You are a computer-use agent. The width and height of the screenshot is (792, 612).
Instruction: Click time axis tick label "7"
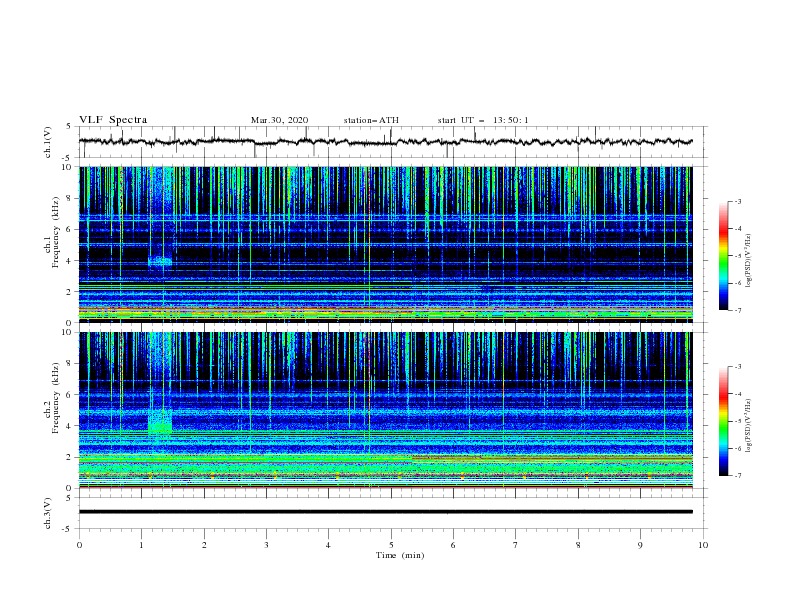tap(516, 545)
